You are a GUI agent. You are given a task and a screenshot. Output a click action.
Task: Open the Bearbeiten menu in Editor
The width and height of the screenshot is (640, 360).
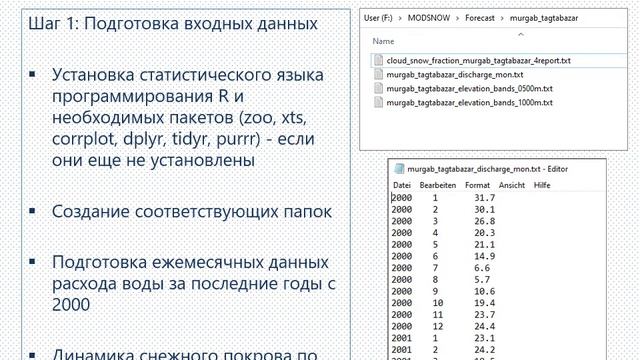tap(438, 185)
